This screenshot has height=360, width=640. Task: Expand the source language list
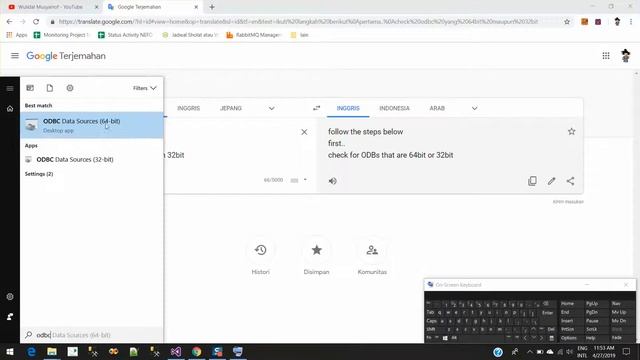[271, 108]
